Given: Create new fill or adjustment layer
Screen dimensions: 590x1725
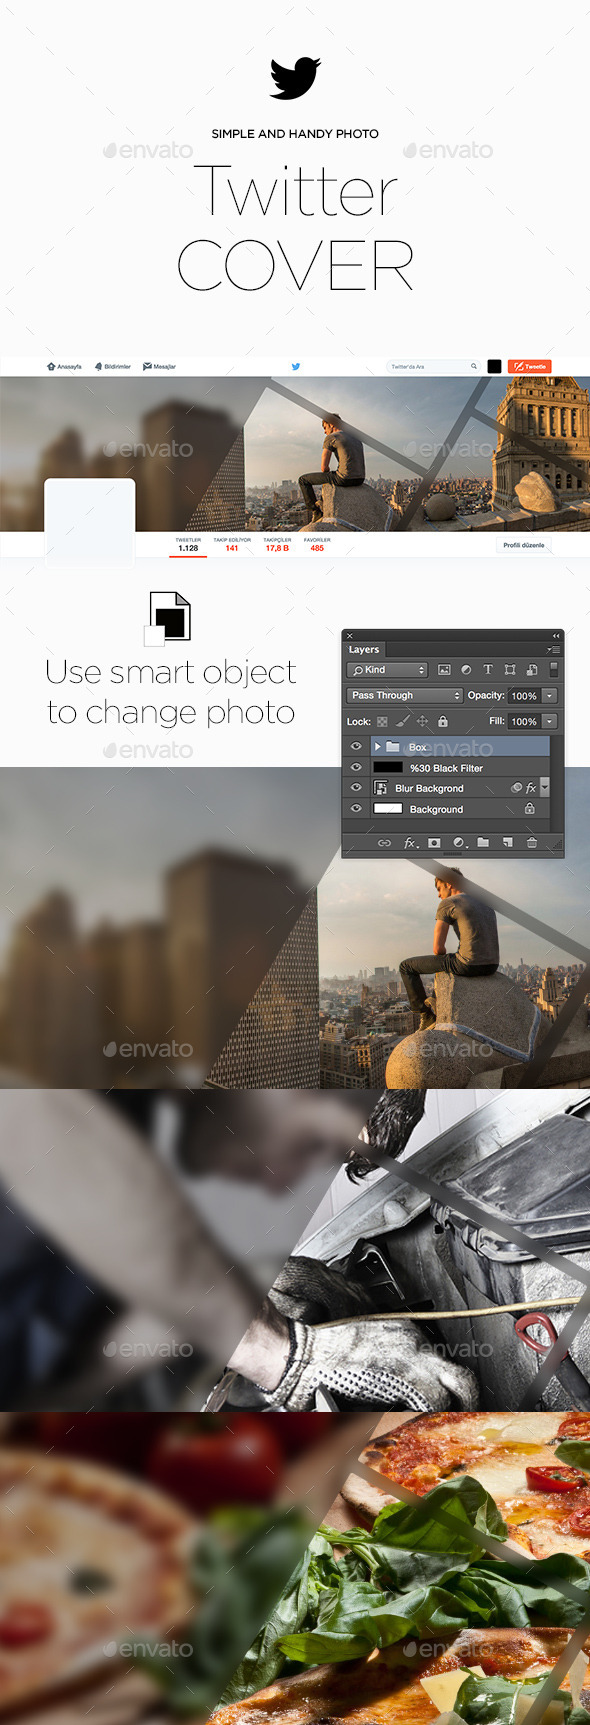Looking at the screenshot, I should click(459, 843).
